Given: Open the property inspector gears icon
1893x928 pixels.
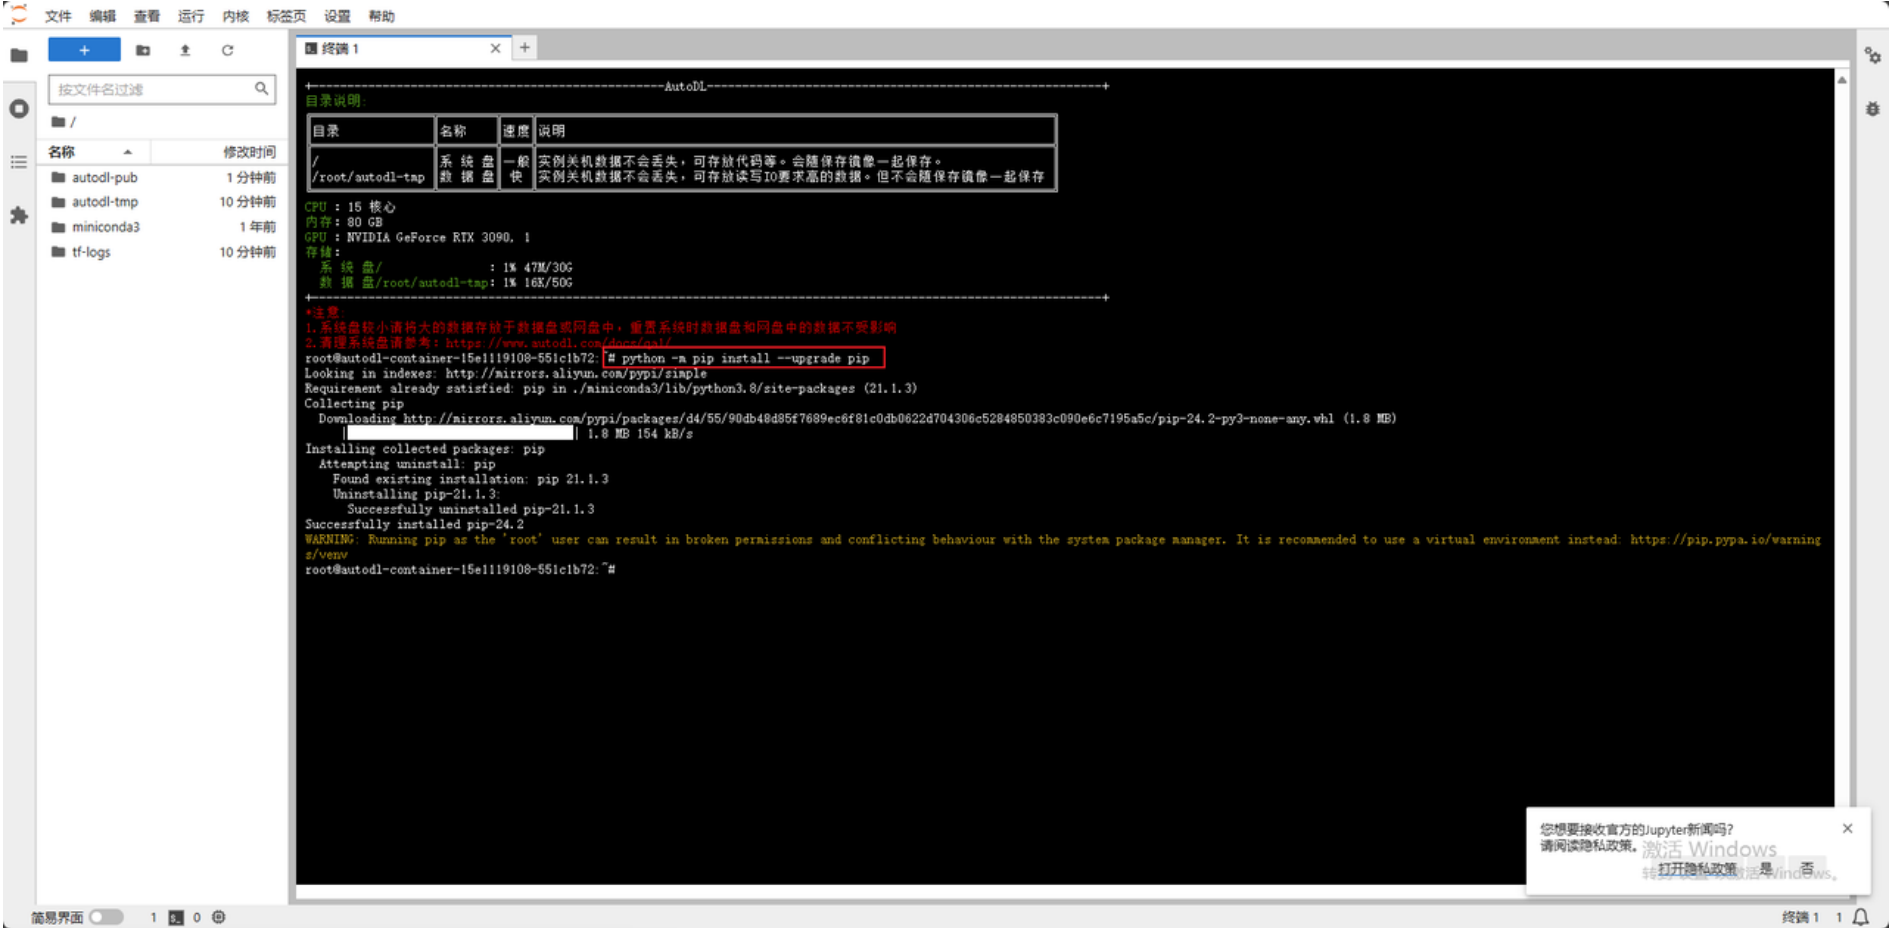Looking at the screenshot, I should point(1873,56).
